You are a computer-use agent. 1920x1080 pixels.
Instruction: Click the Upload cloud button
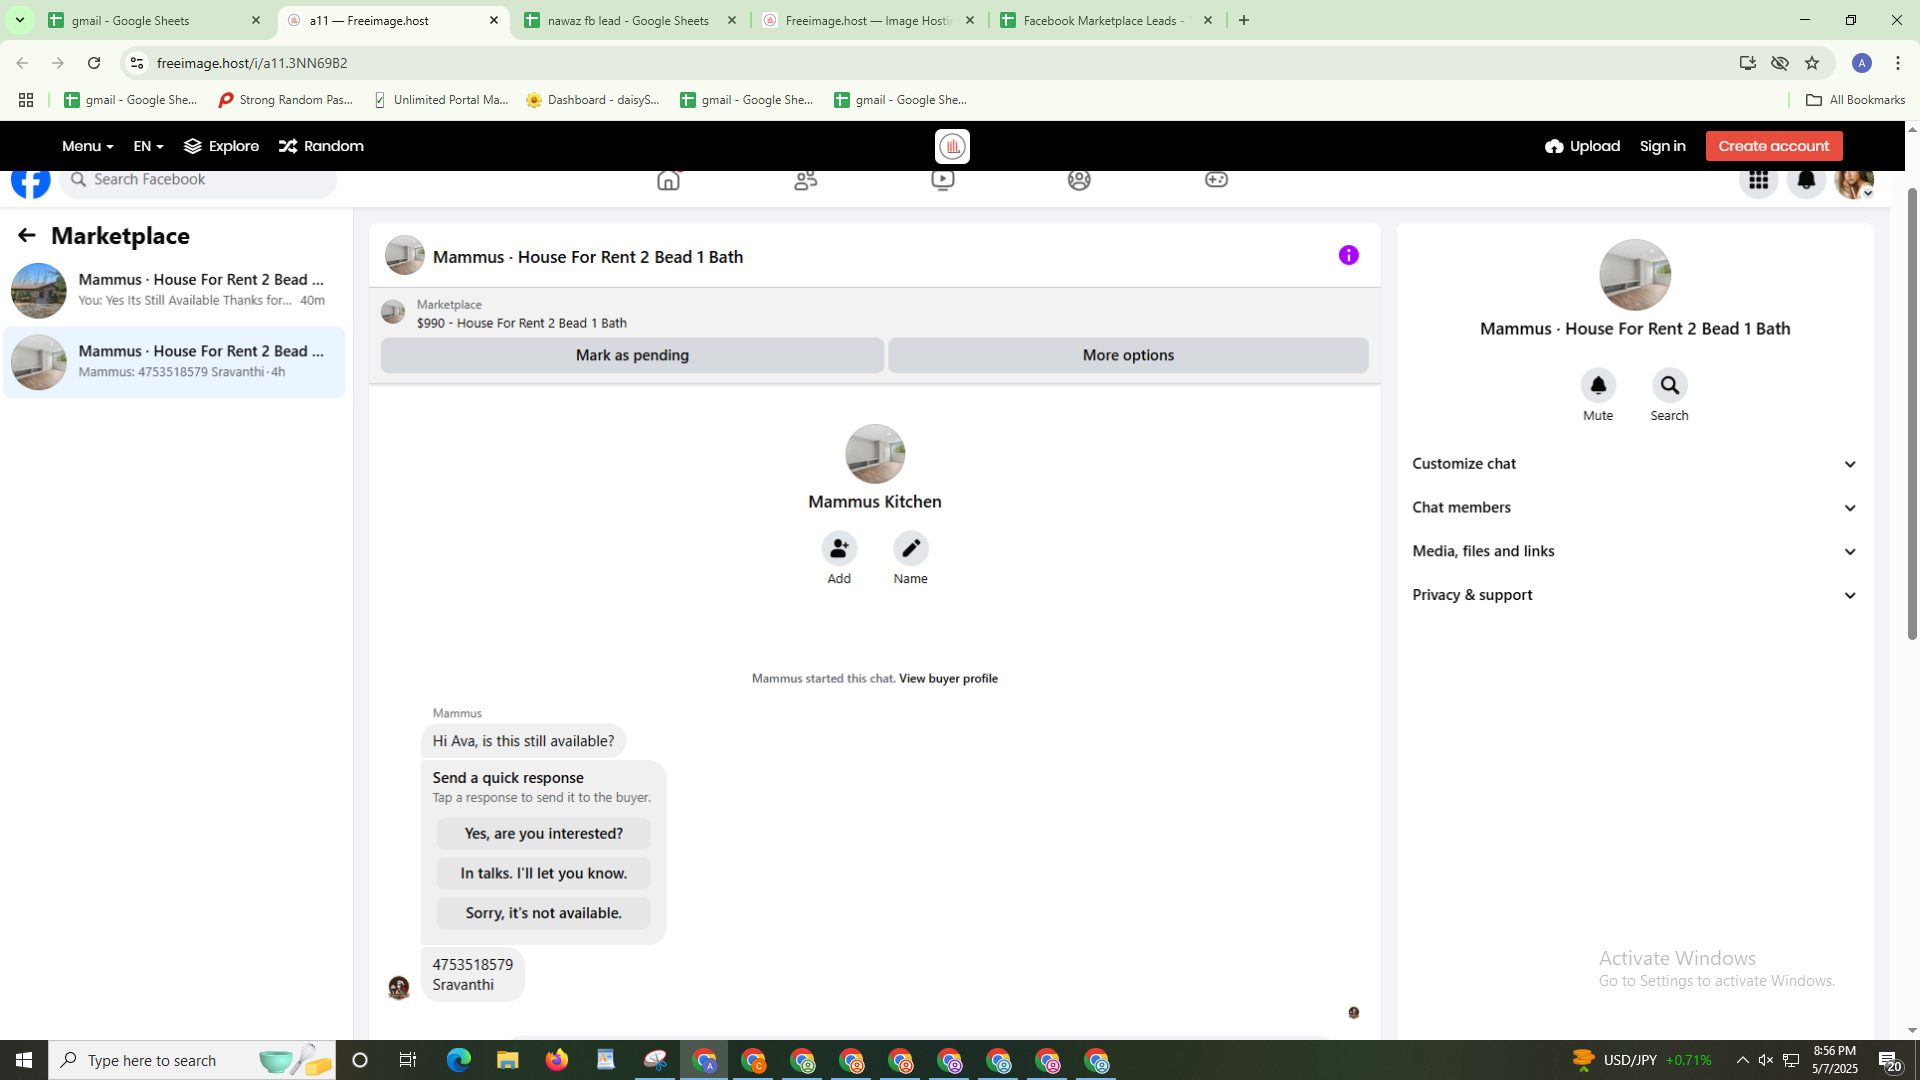pos(1582,146)
